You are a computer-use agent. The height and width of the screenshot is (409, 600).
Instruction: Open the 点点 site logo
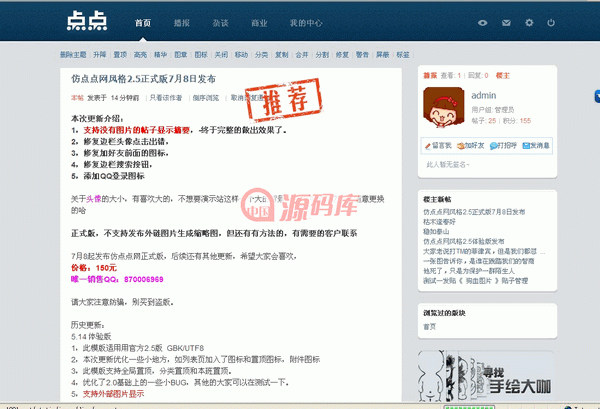pos(87,21)
